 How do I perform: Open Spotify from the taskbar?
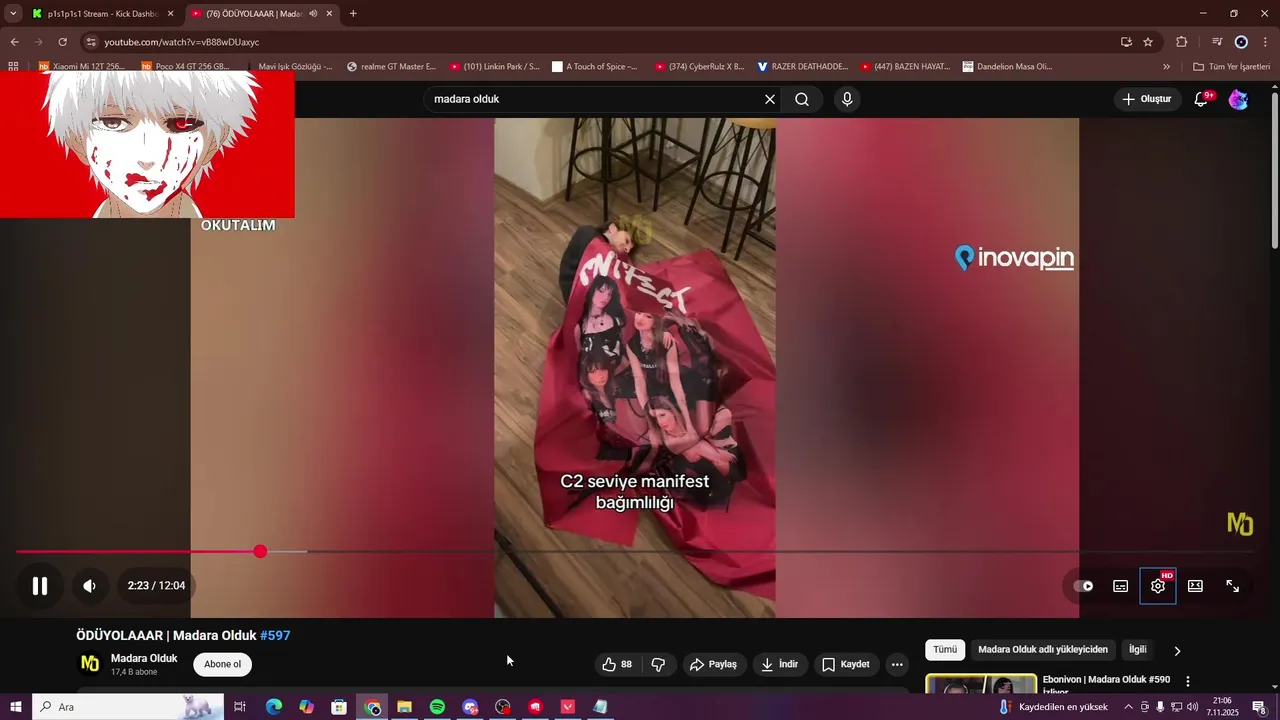(x=437, y=707)
